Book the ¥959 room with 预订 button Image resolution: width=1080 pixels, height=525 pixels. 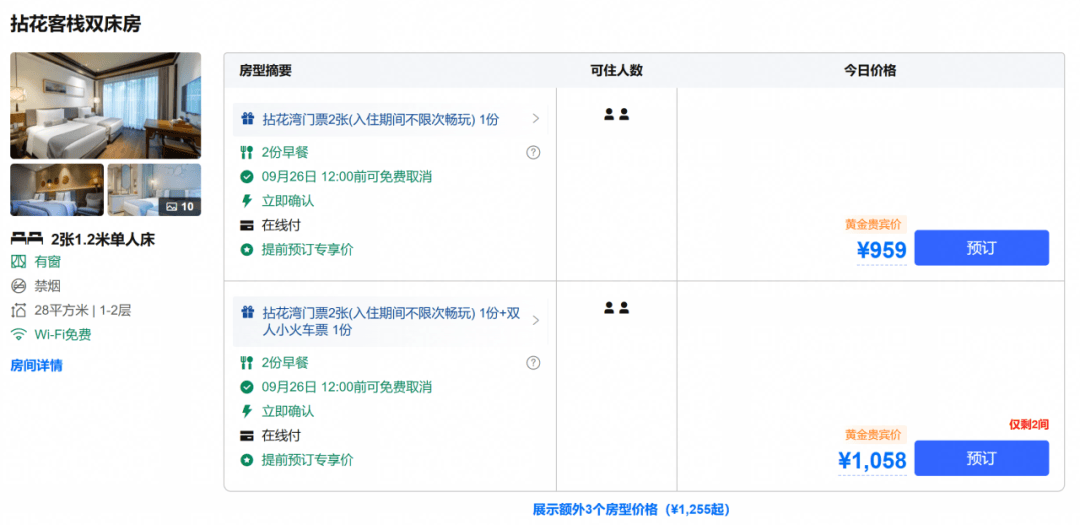pyautogui.click(x=982, y=248)
